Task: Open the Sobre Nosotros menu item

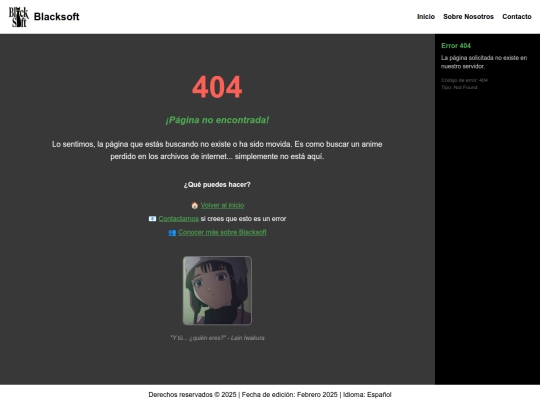Action: pyautogui.click(x=468, y=17)
